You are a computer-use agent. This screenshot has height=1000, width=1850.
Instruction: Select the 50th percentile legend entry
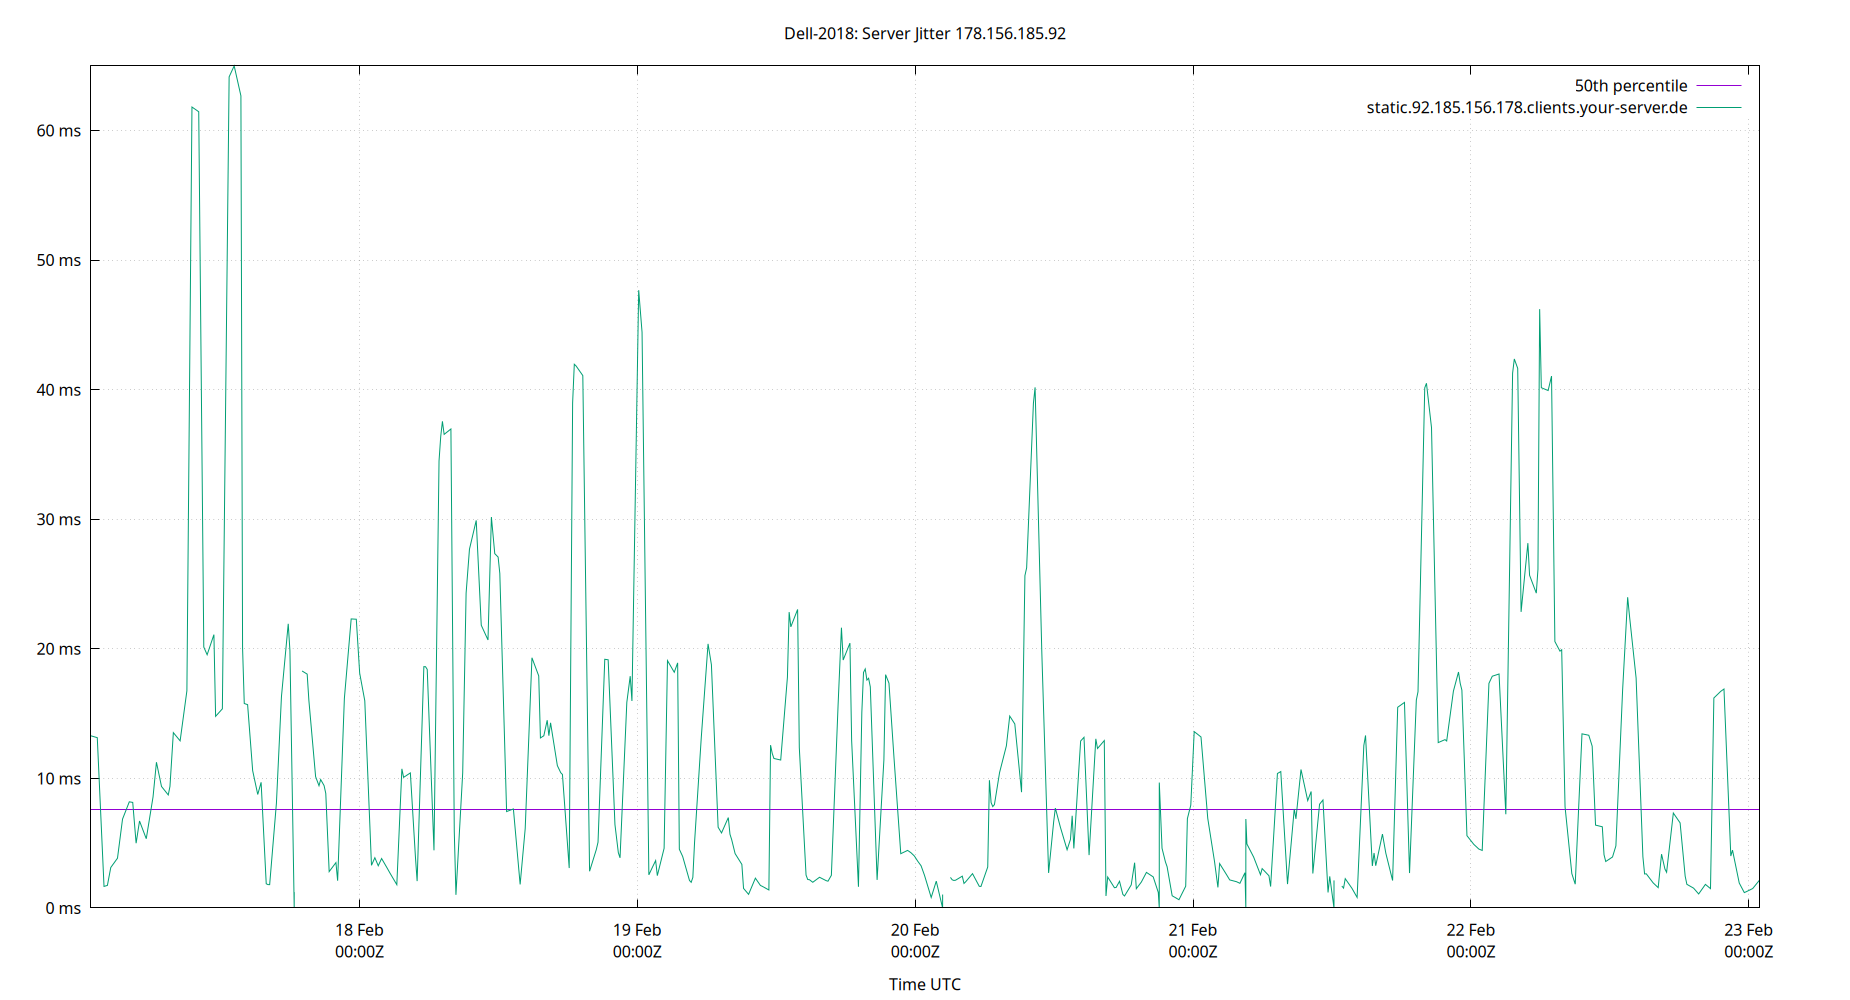[1631, 85]
